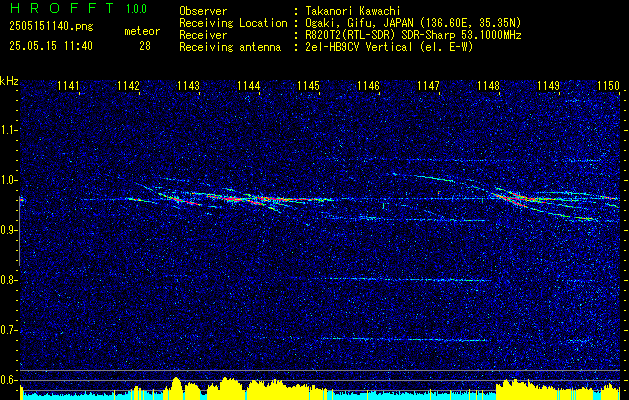629x400 pixels.
Task: Click the 1.1 kHz frequency label
Action: pyautogui.click(x=7, y=130)
